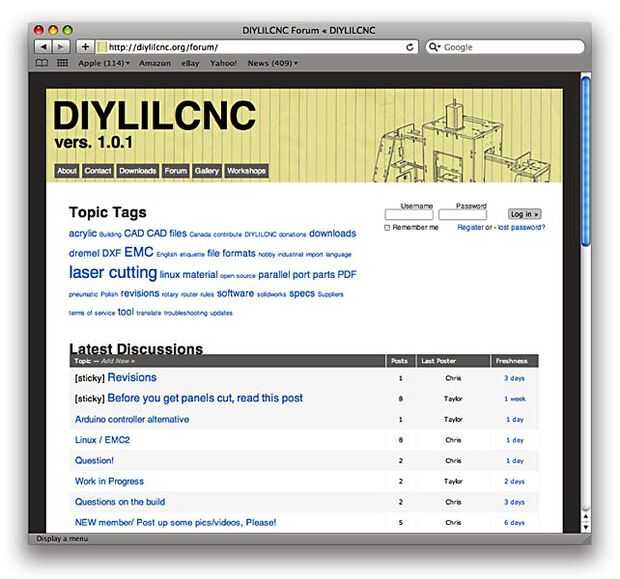
Task: Open the troubleshooting topic tag
Action: point(185,313)
